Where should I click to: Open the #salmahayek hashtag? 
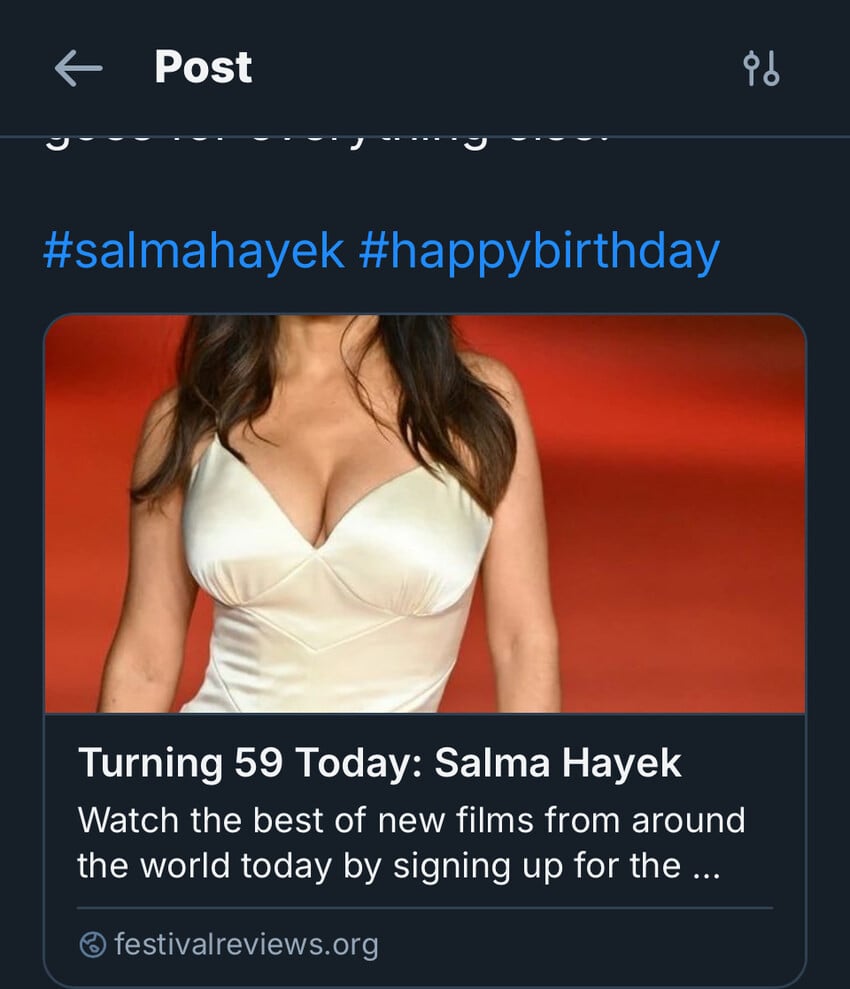point(194,251)
